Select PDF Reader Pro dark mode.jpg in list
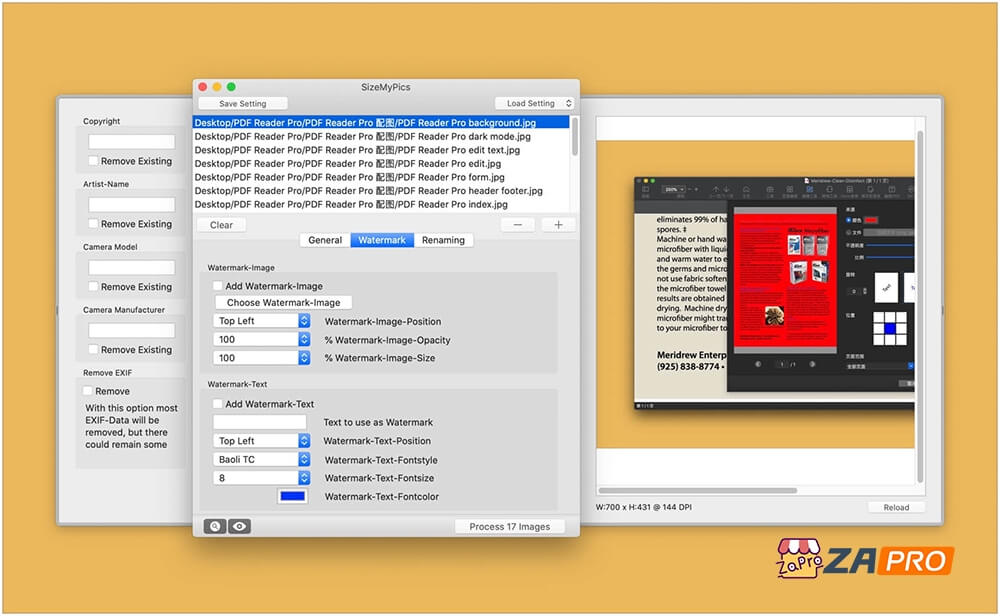The height and width of the screenshot is (616, 1000). click(x=362, y=136)
